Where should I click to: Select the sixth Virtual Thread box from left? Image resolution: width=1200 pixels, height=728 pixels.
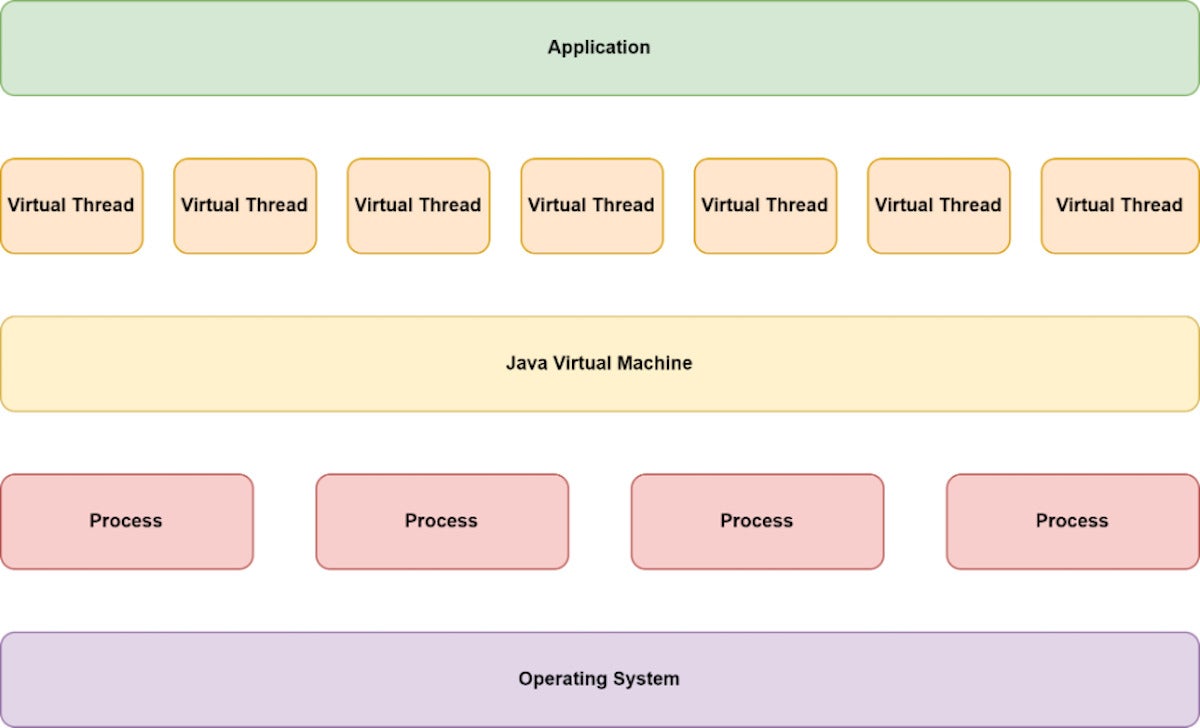[939, 206]
